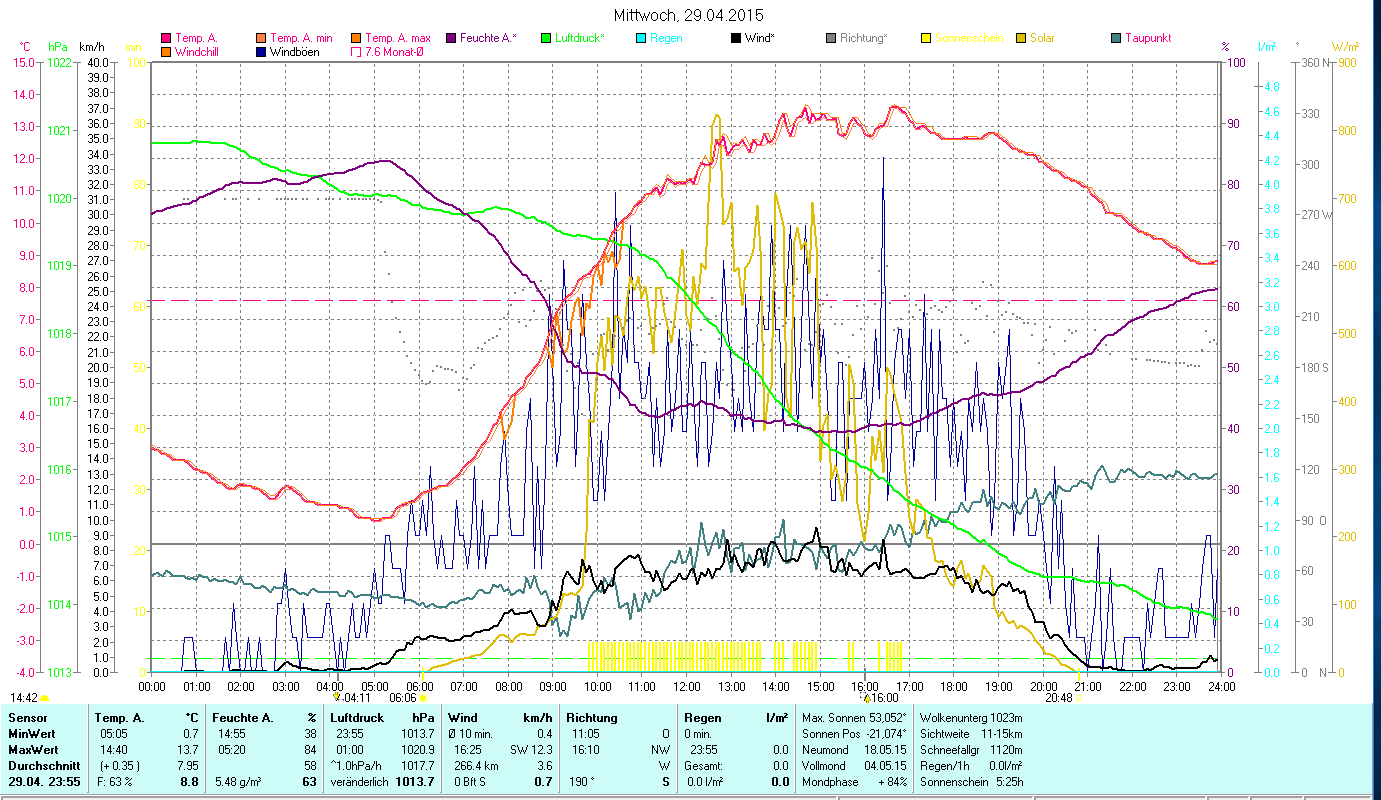The height and width of the screenshot is (800, 1381).
Task: Click the sunset sun icon at 20:48
Action: click(x=1078, y=698)
